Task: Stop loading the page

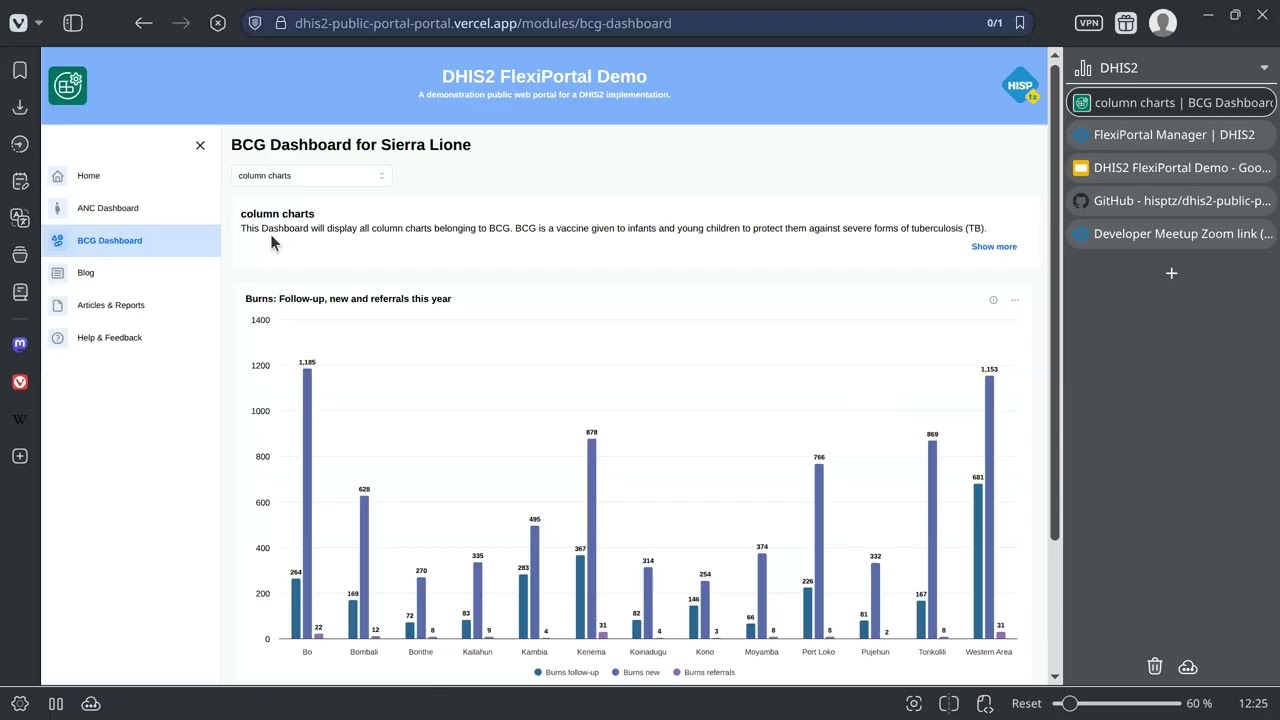Action: click(x=218, y=23)
